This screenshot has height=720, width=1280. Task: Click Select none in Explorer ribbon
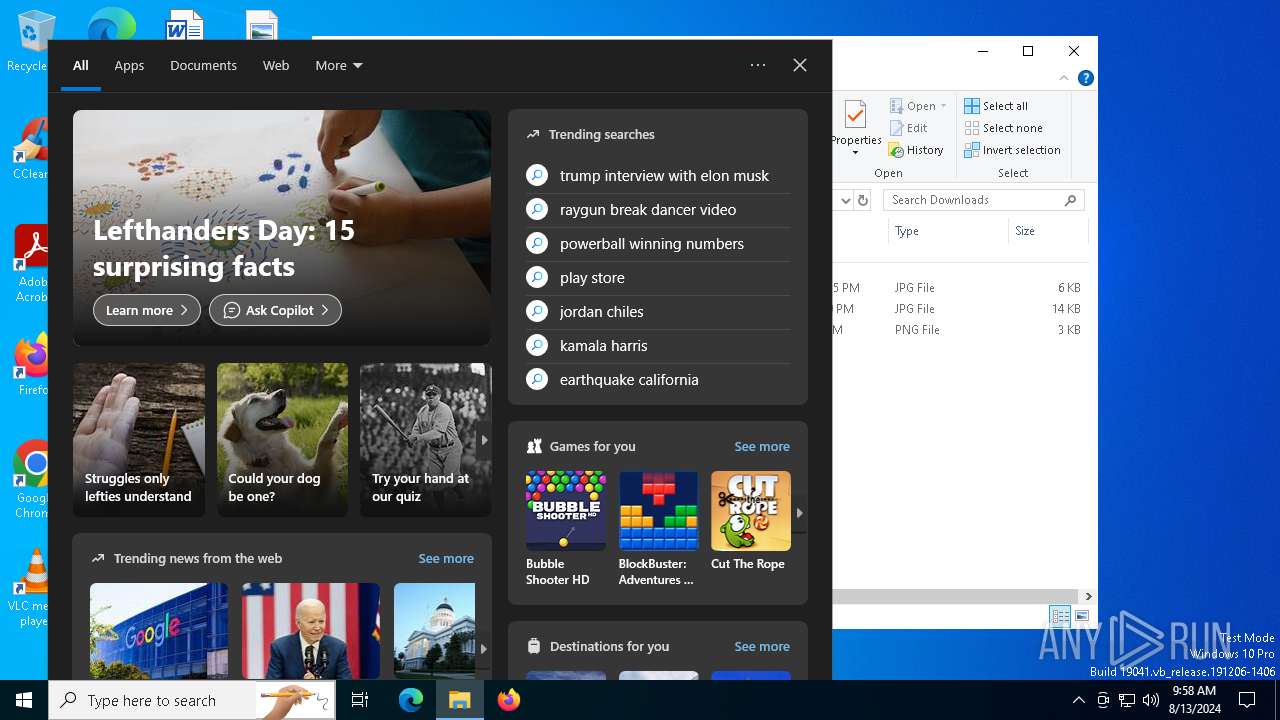1004,128
